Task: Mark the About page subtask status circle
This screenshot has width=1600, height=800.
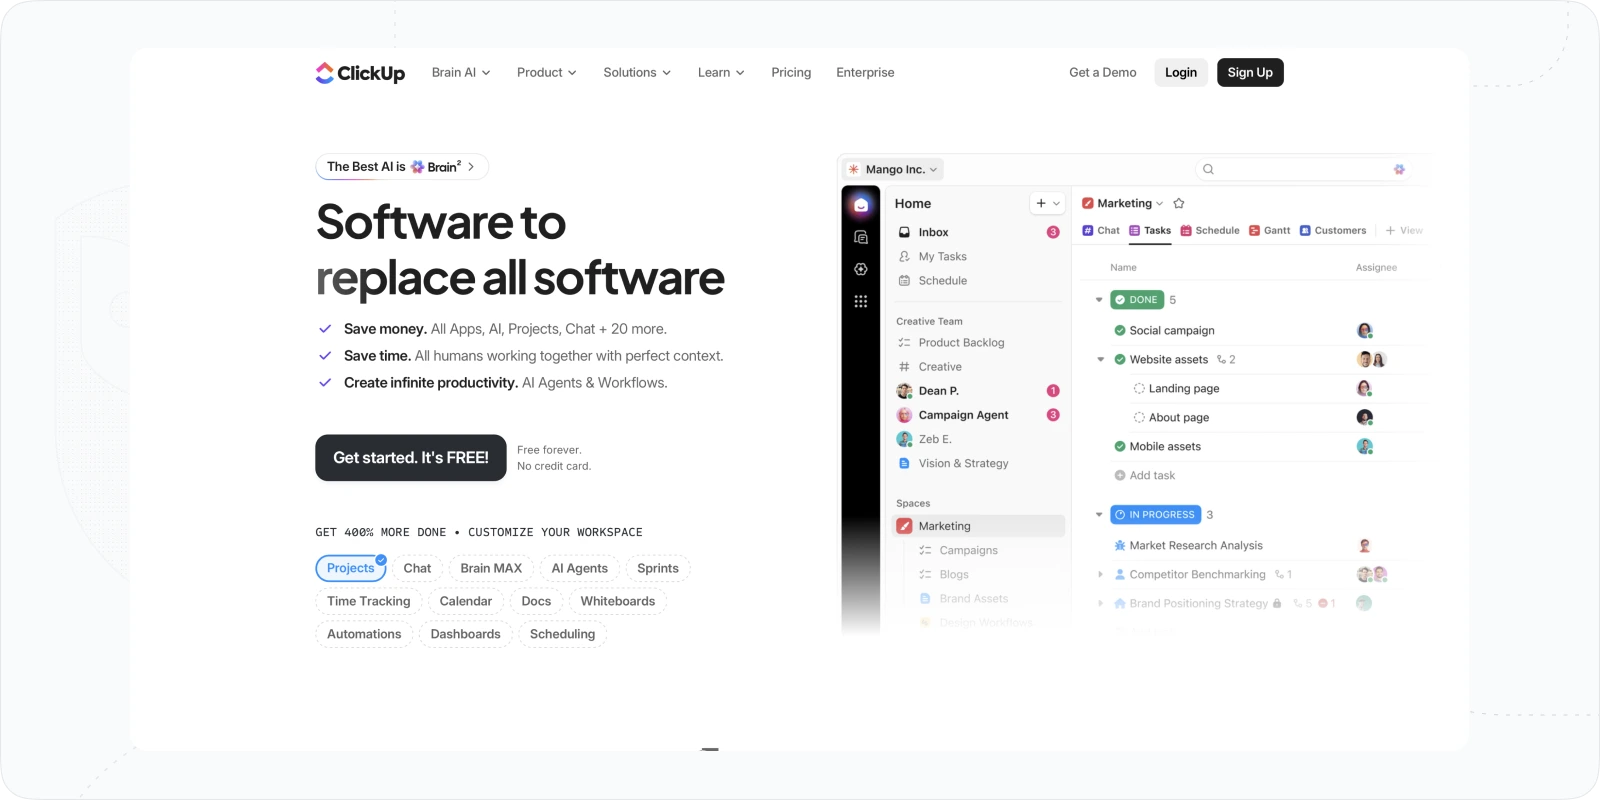Action: coord(1139,418)
